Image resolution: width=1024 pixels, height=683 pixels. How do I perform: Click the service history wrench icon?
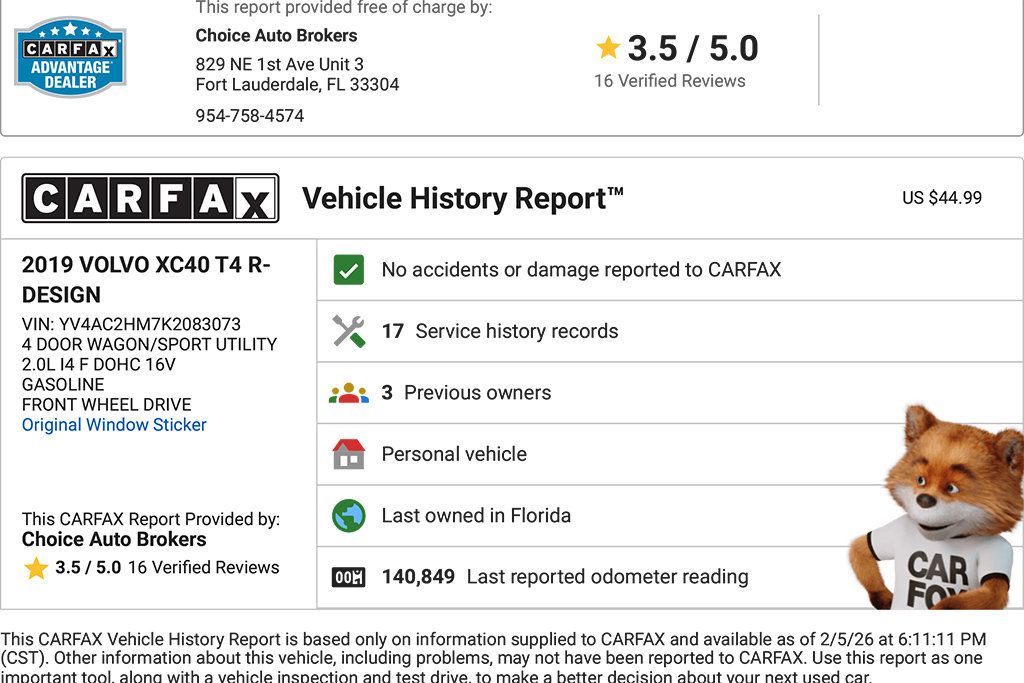click(x=349, y=331)
